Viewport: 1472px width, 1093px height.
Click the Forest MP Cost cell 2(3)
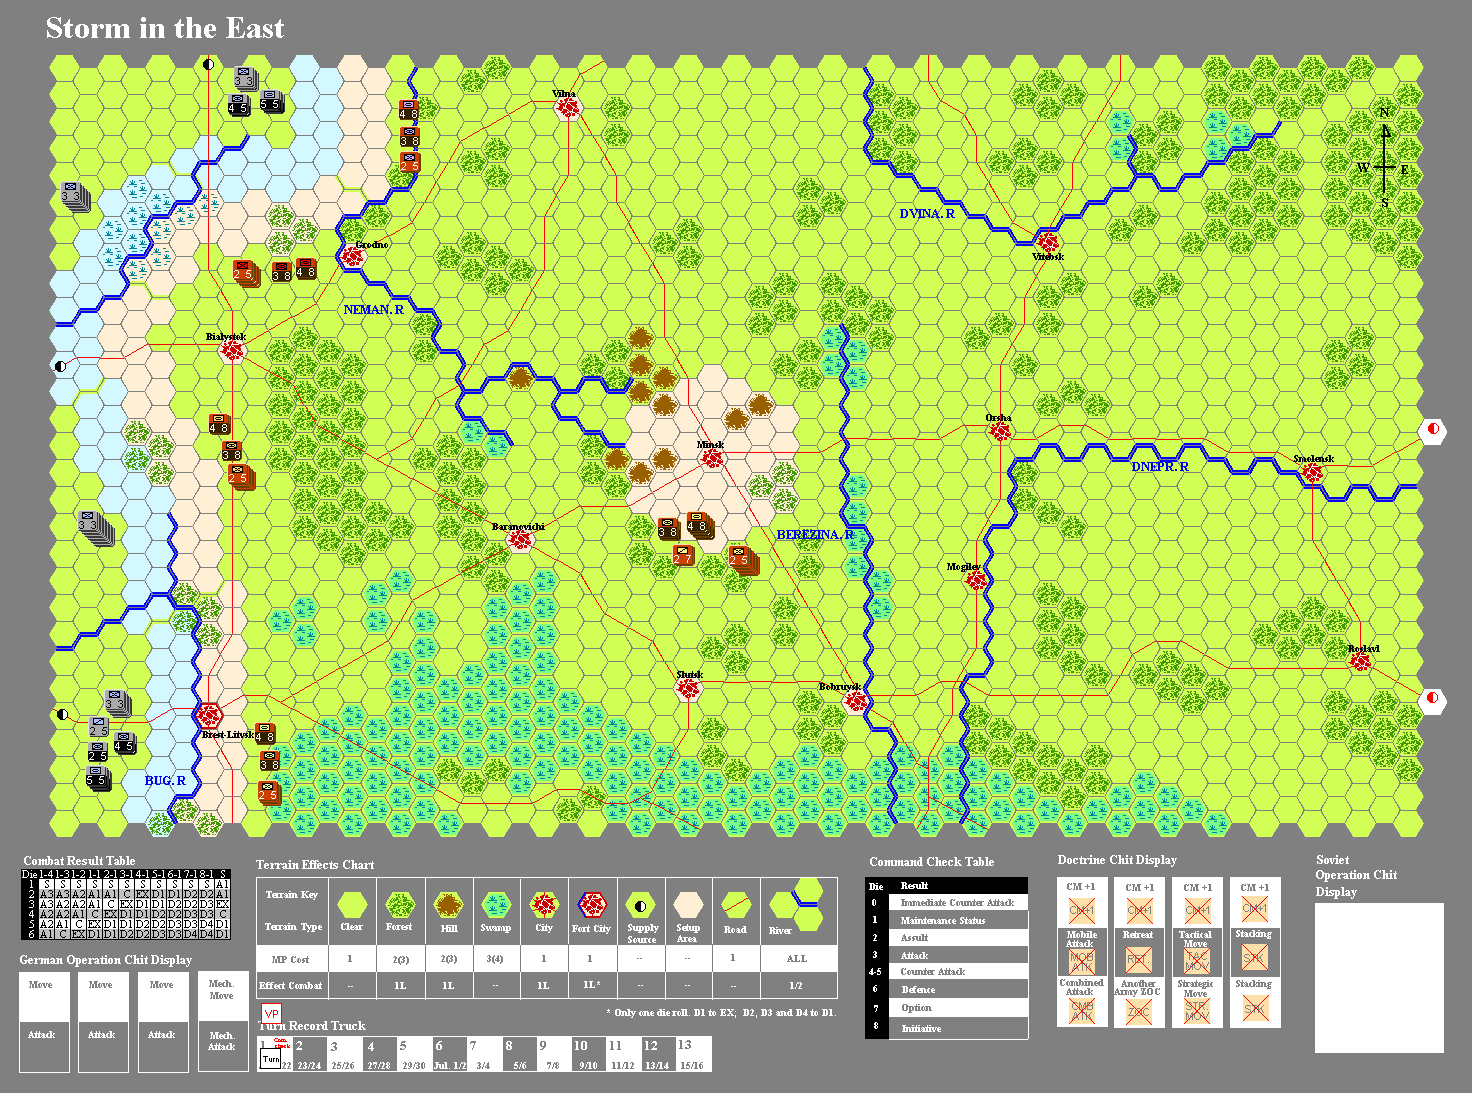[400, 959]
